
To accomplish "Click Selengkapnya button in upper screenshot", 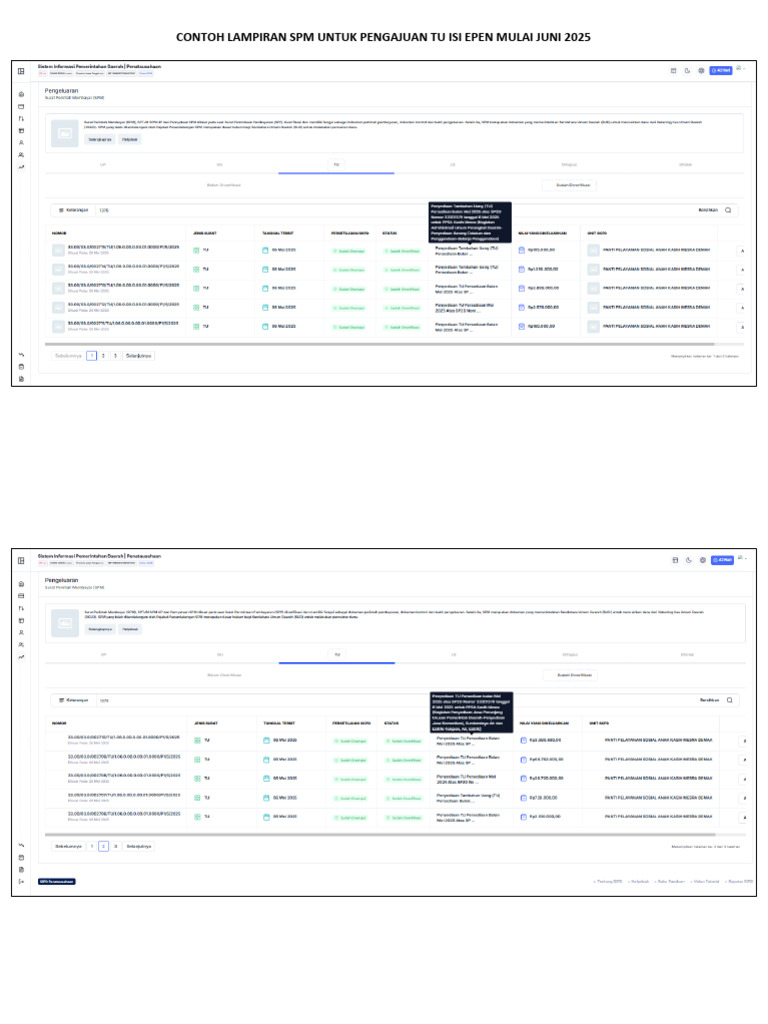I will pos(100,139).
